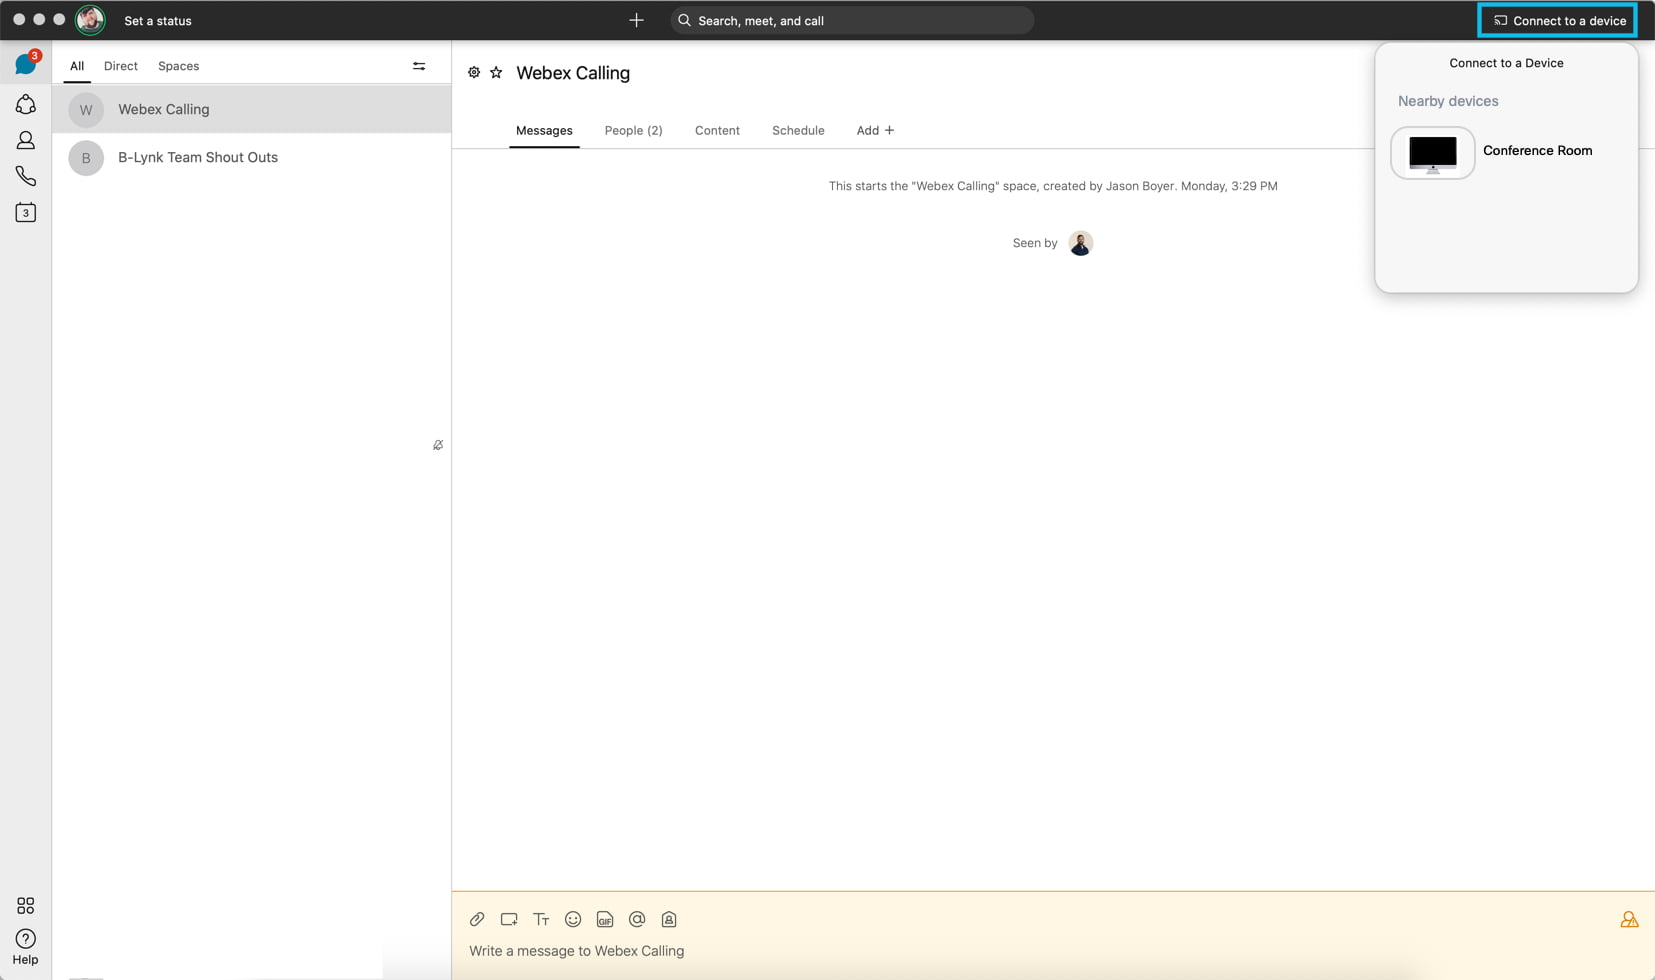Click the Conference Room device label

[x=1537, y=150]
